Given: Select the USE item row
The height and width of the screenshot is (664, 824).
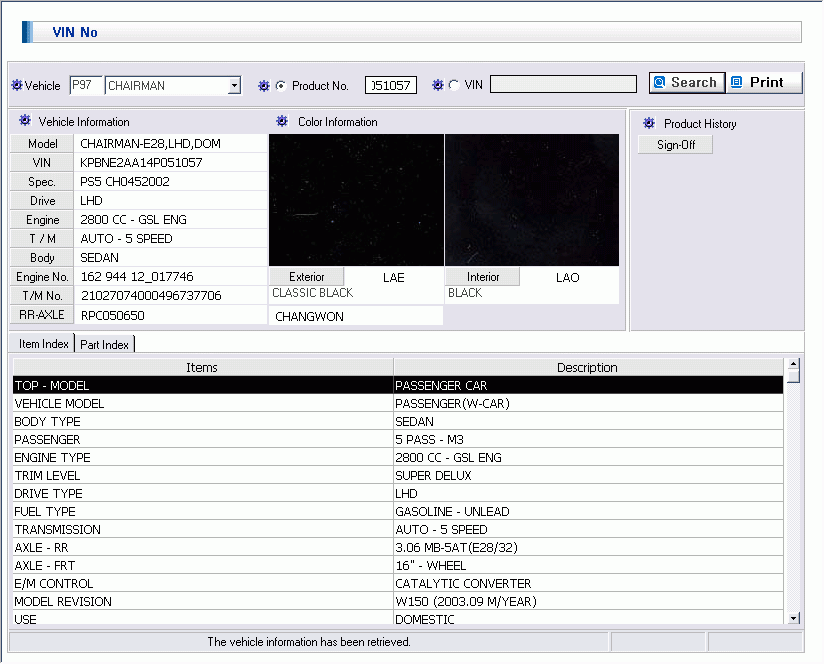Looking at the screenshot, I should (x=398, y=618).
